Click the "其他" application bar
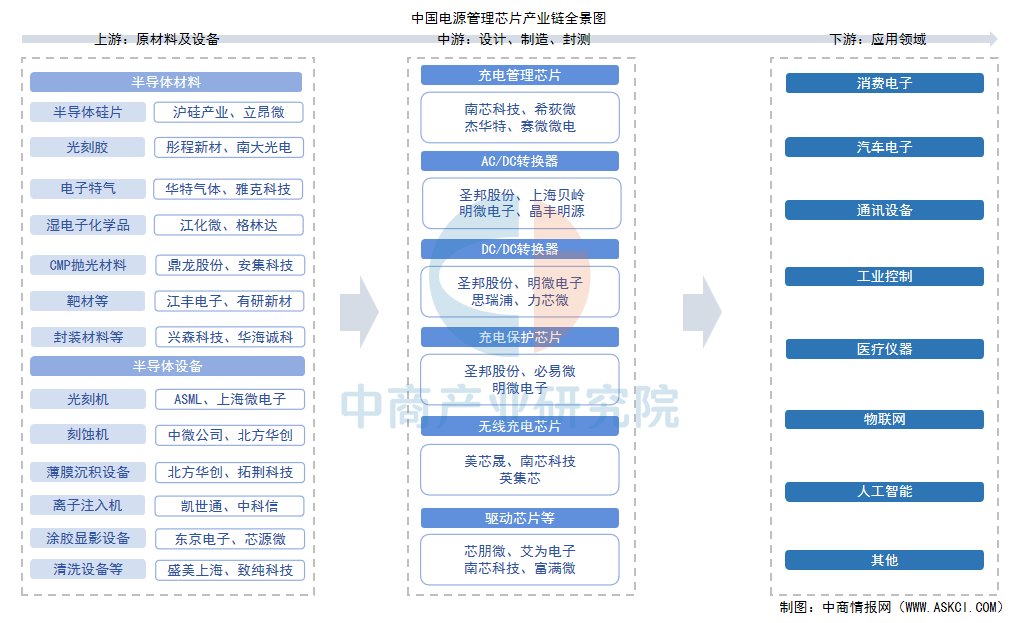This screenshot has height=623, width=1020. 884,560
